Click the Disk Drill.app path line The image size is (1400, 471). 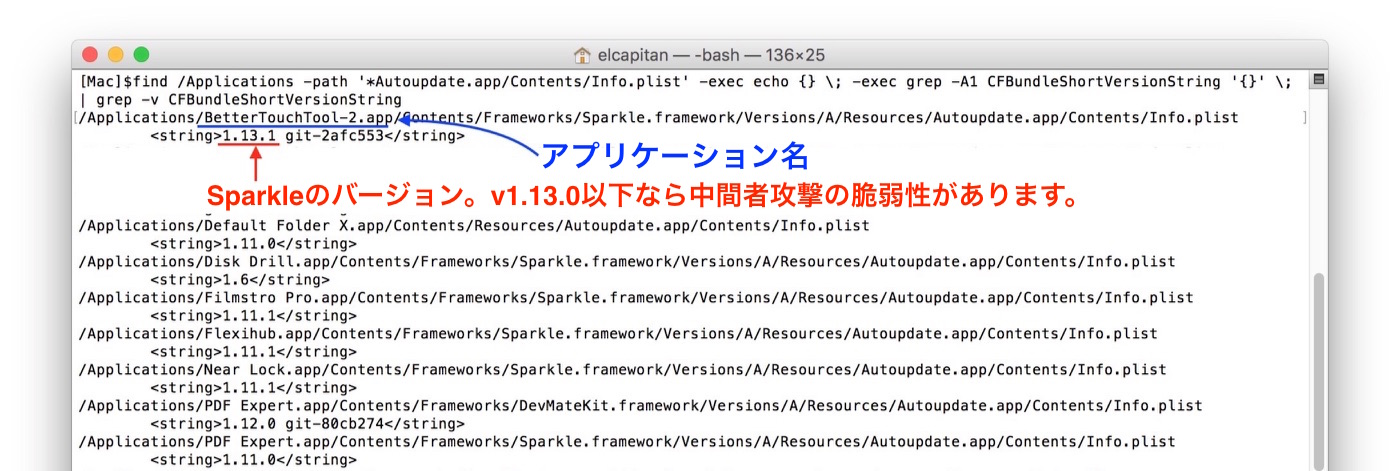pyautogui.click(x=627, y=262)
